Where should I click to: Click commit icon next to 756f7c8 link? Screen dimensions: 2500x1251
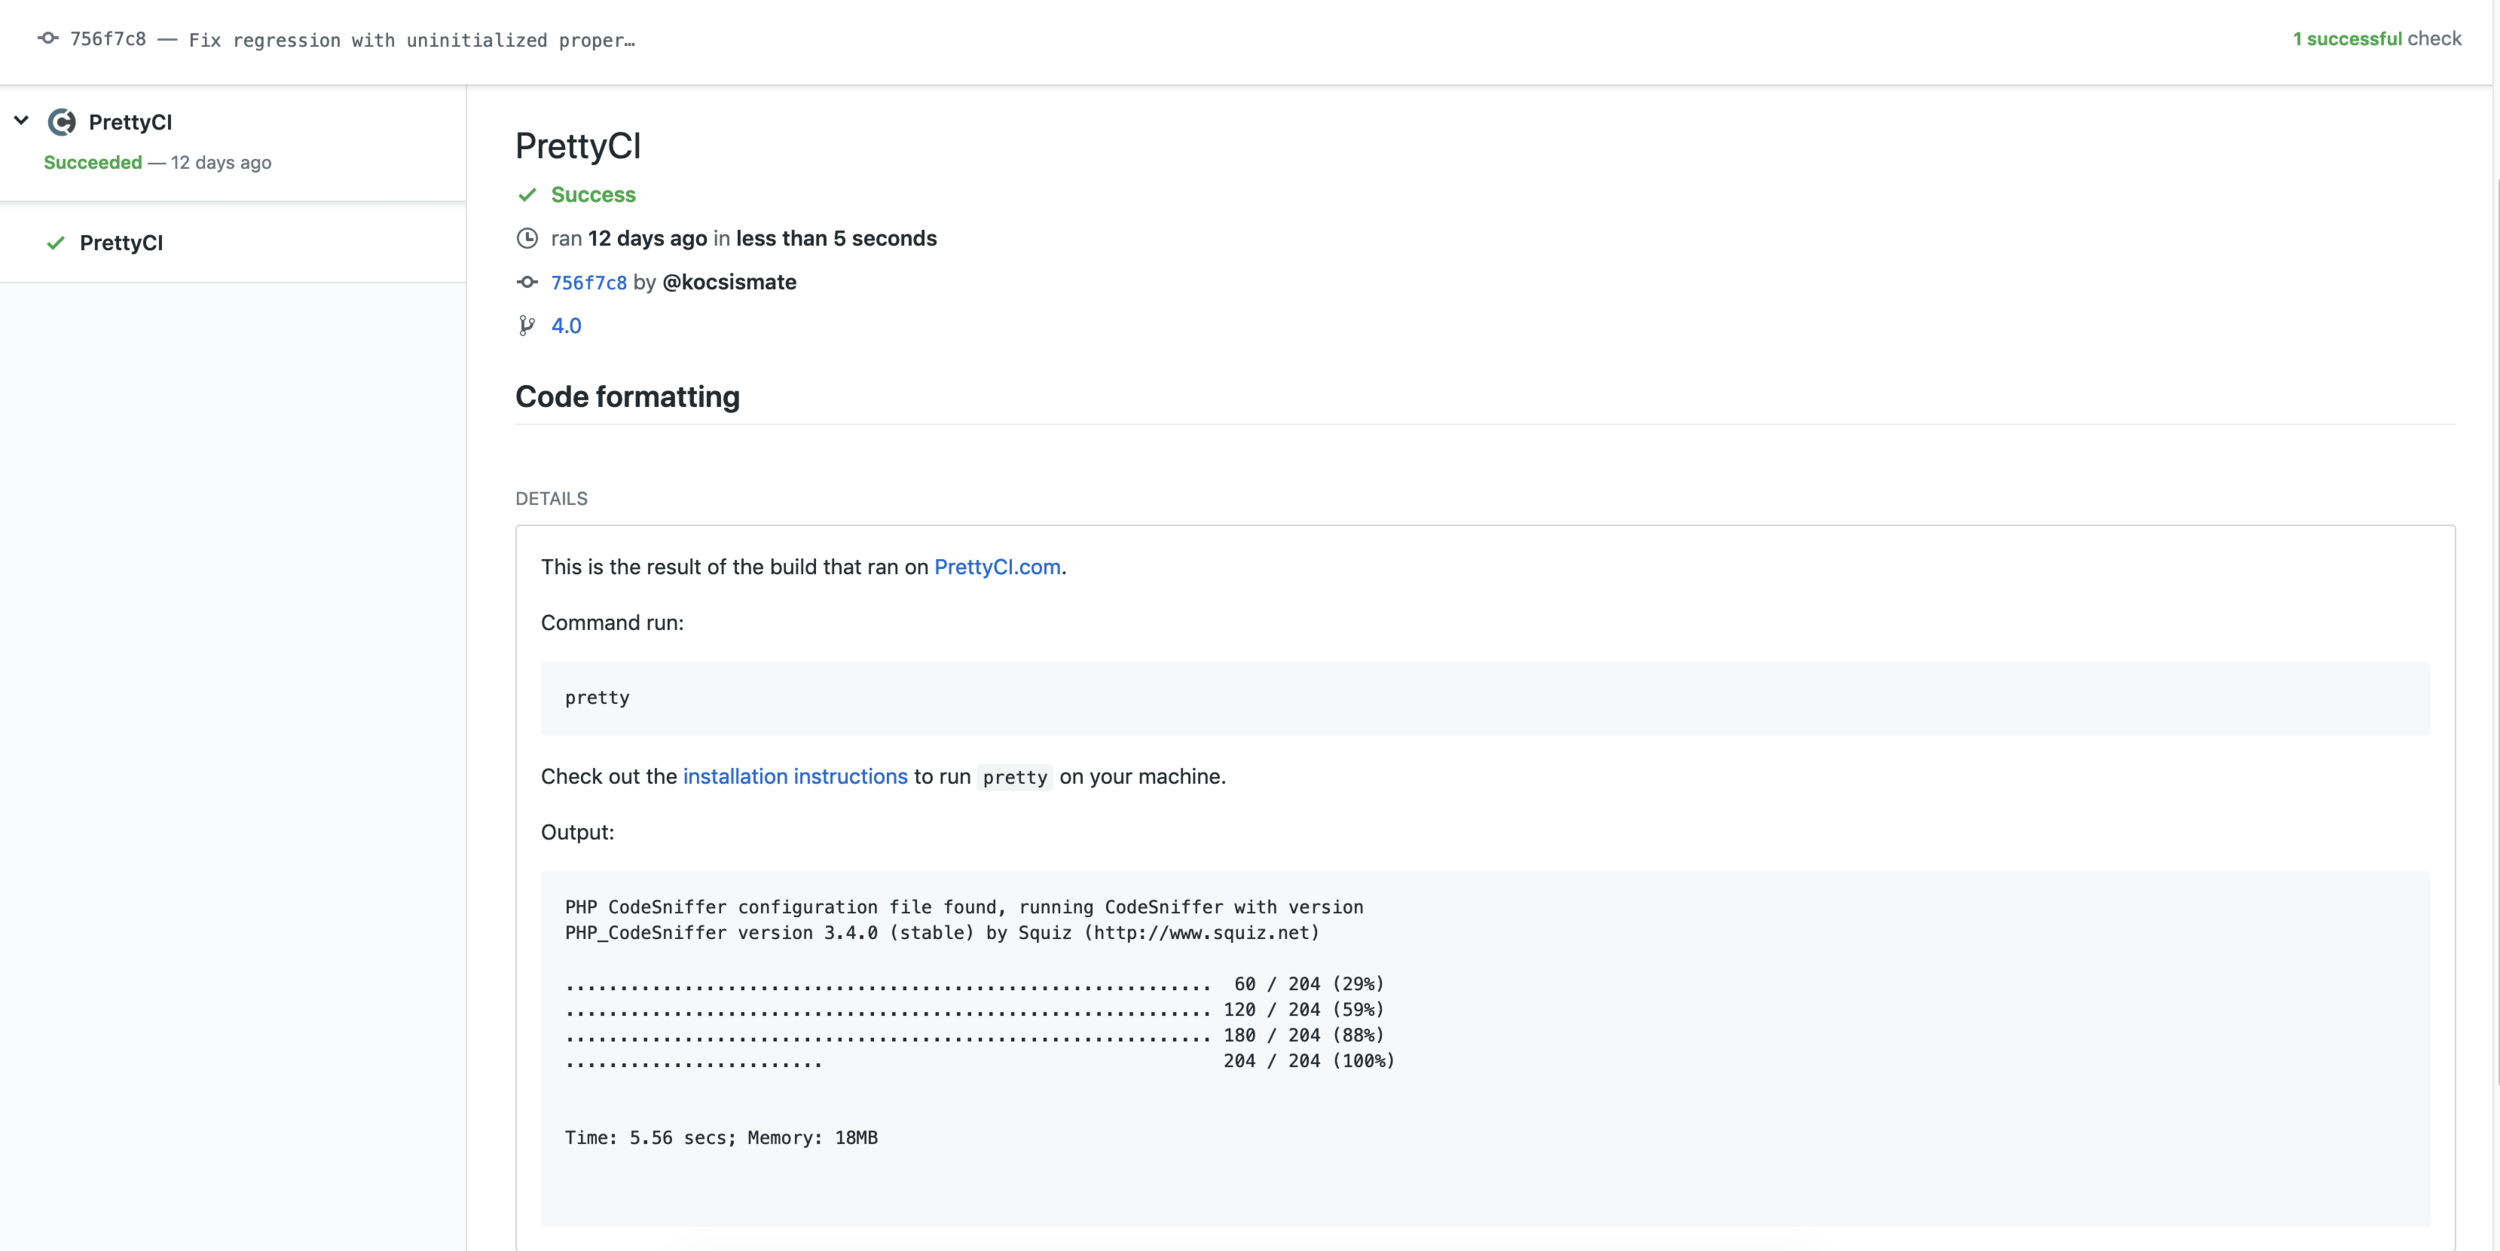527,283
